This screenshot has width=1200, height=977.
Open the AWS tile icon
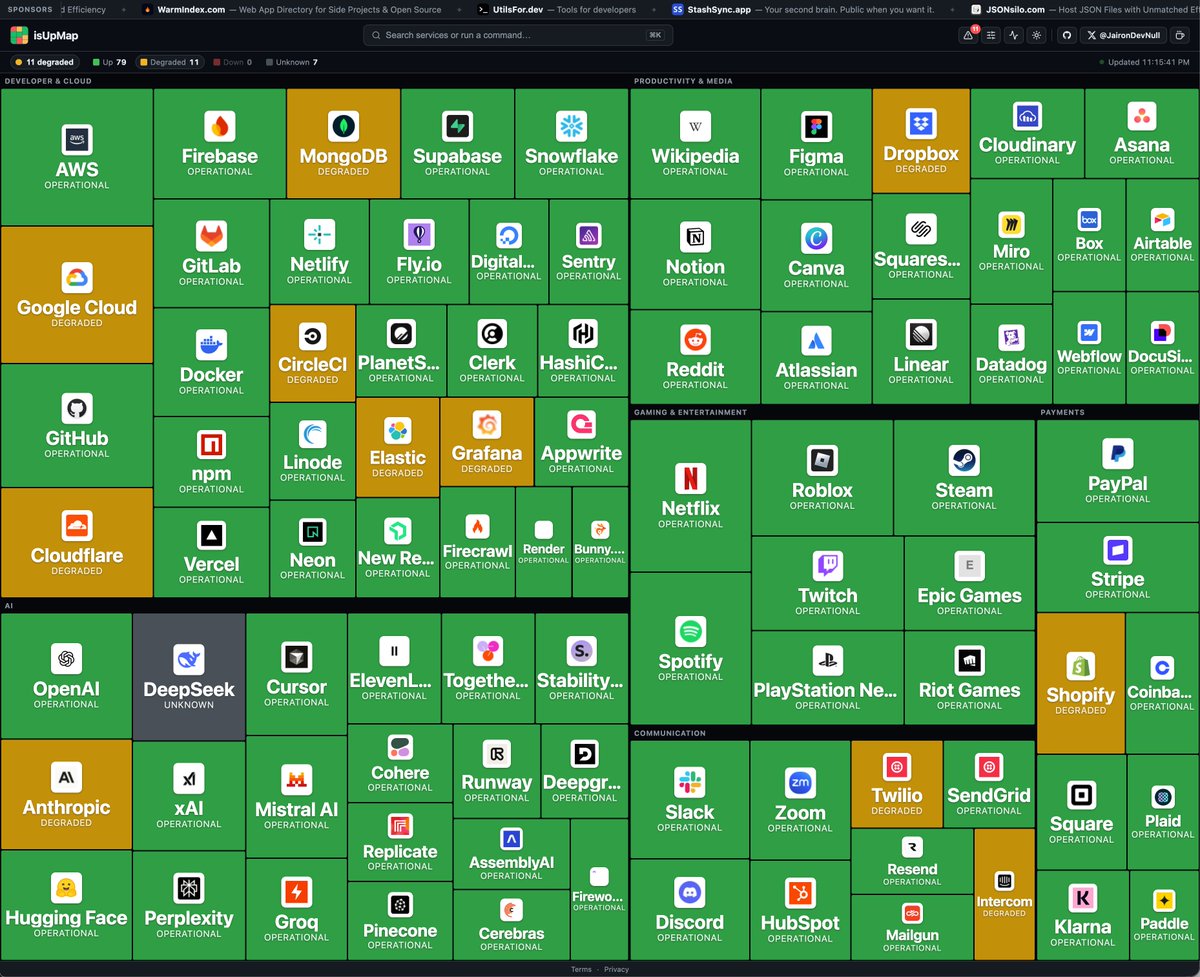coord(77,141)
